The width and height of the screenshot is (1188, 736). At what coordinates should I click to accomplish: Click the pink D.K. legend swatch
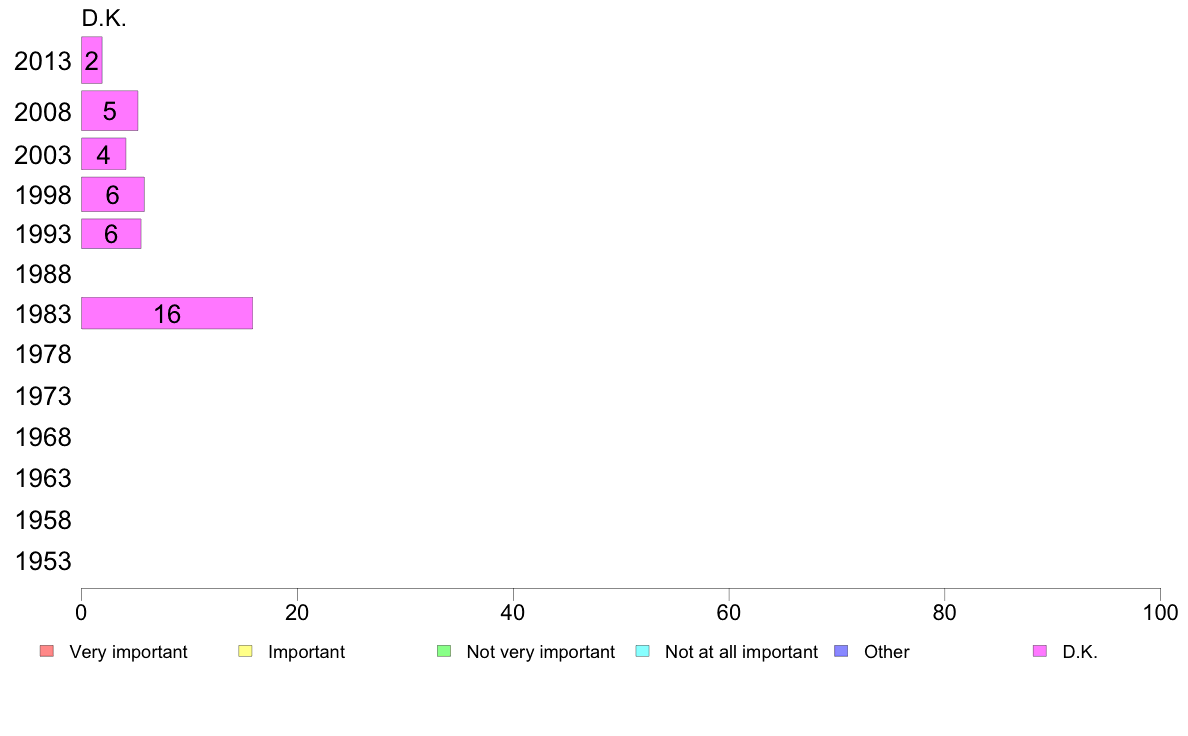(x=1040, y=651)
